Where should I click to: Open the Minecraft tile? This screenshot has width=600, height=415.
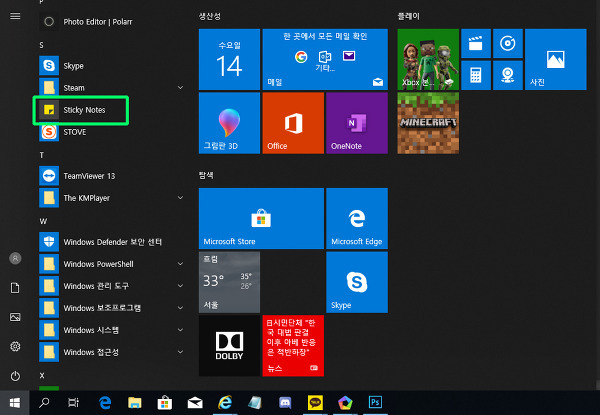click(x=428, y=123)
